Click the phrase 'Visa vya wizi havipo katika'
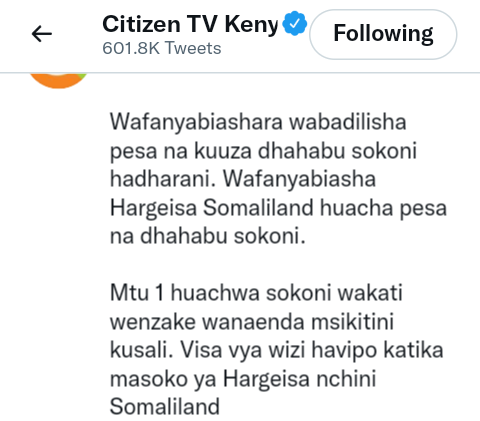The width and height of the screenshot is (480, 421). pos(312,351)
